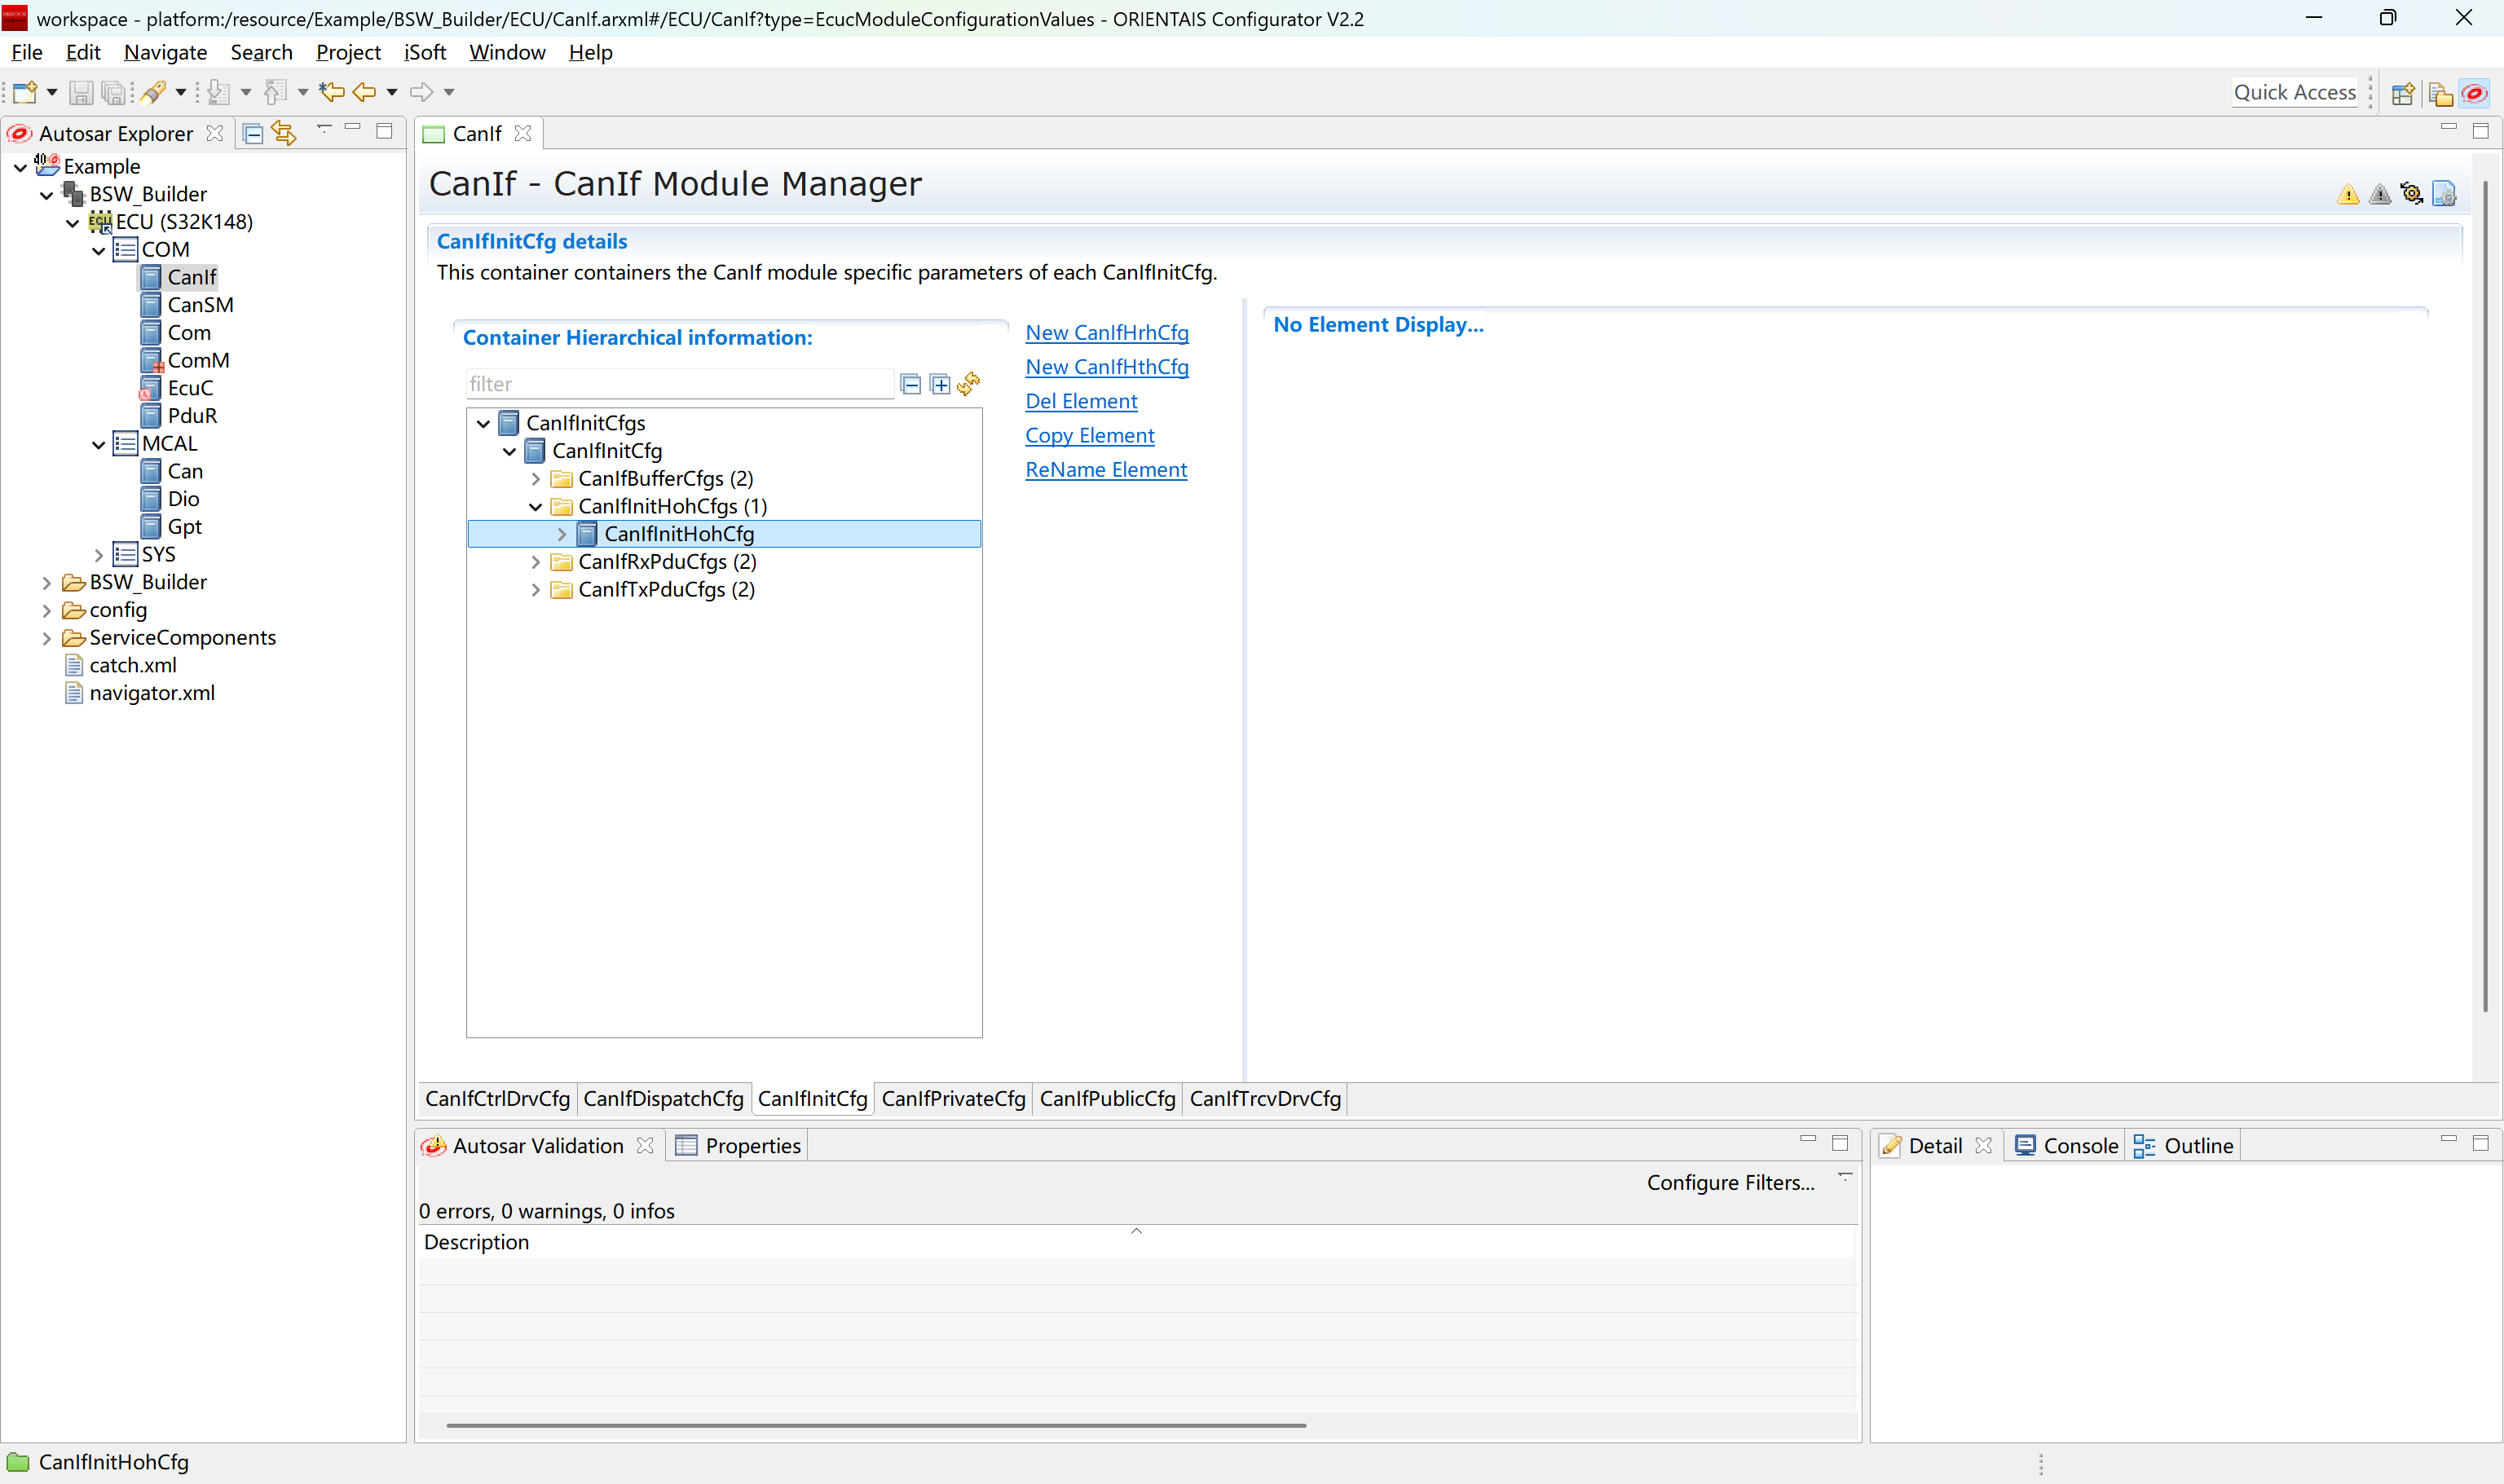Image resolution: width=2504 pixels, height=1484 pixels.
Task: Click the Last Edit Location arrow
Action: point(331,92)
